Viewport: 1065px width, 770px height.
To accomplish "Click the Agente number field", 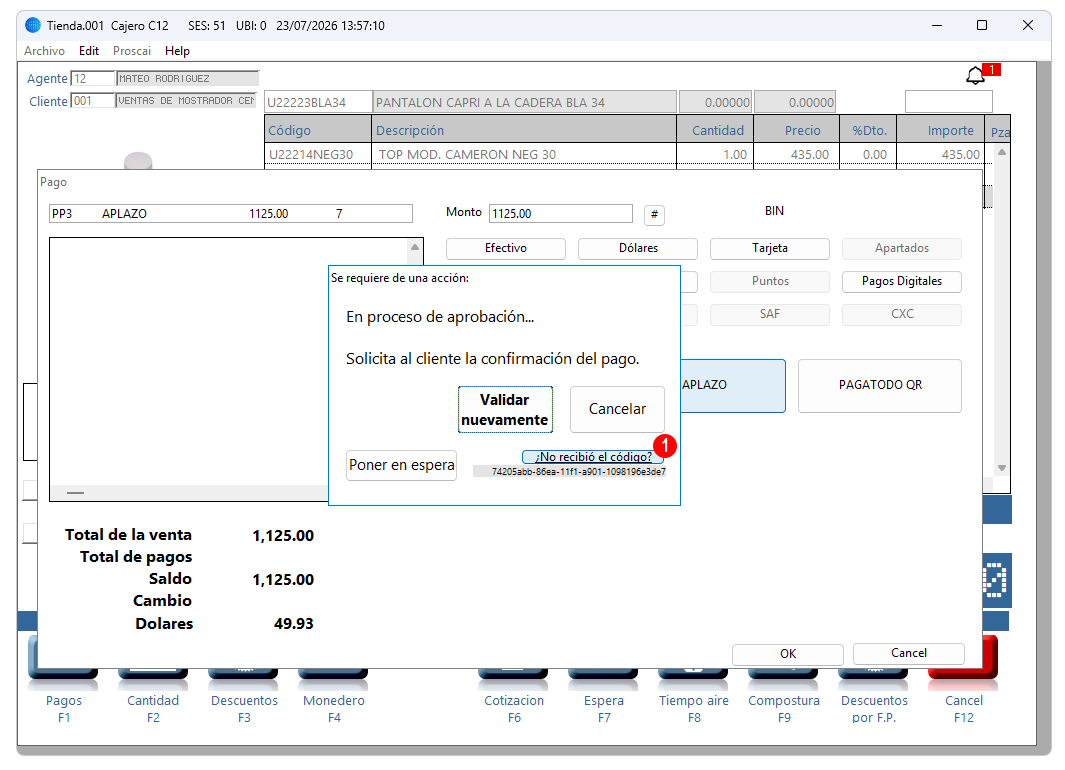I will pyautogui.click(x=92, y=79).
